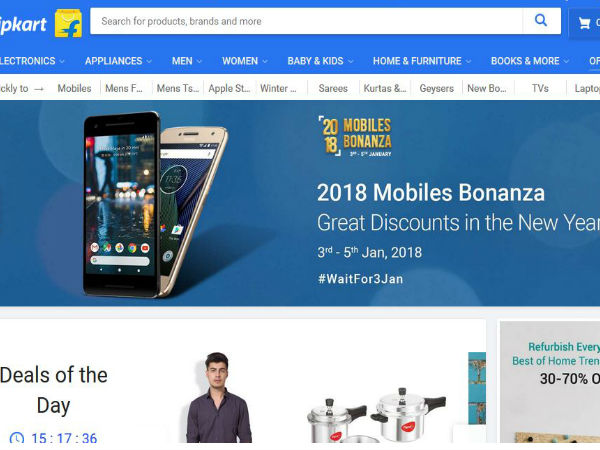Click in the product search field

pyautogui.click(x=306, y=21)
